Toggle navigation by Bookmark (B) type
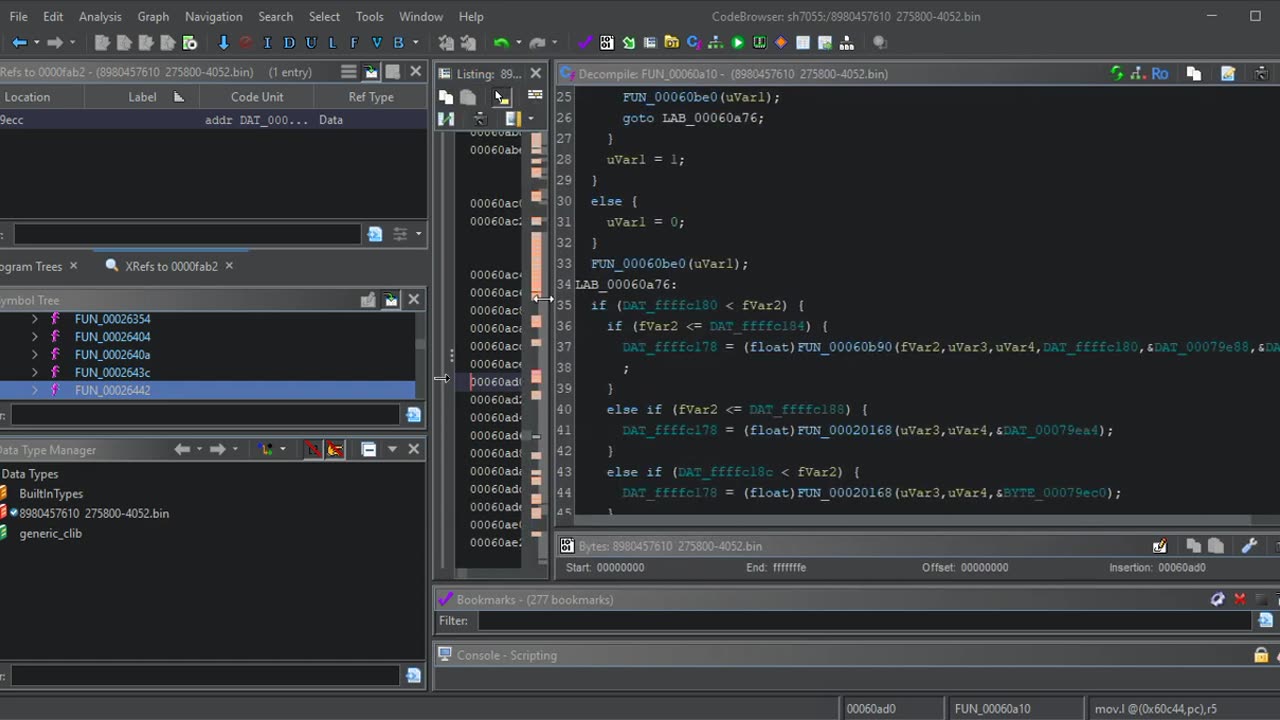This screenshot has height=720, width=1280. pyautogui.click(x=399, y=42)
